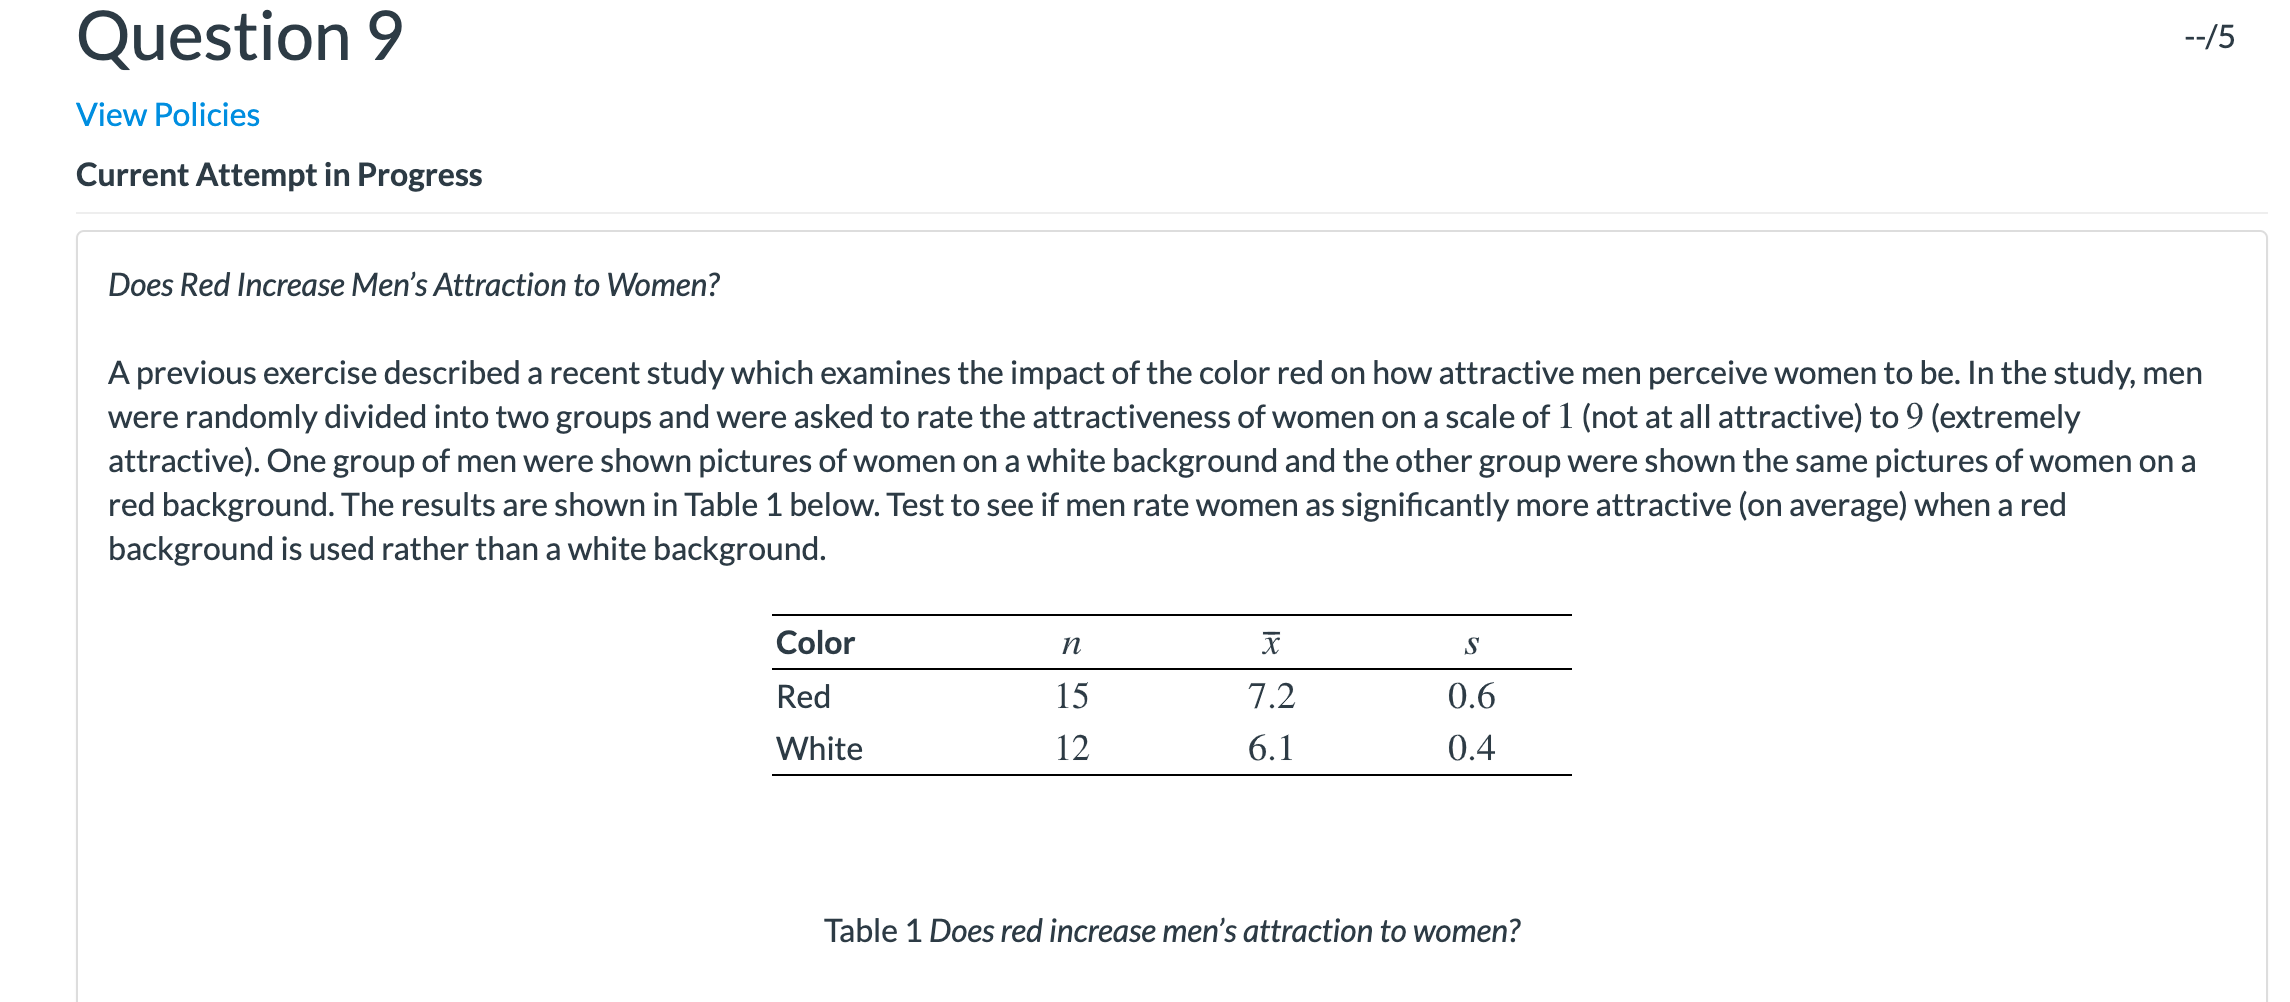Click the sample size value 12
2290x1002 pixels.
[1071, 748]
